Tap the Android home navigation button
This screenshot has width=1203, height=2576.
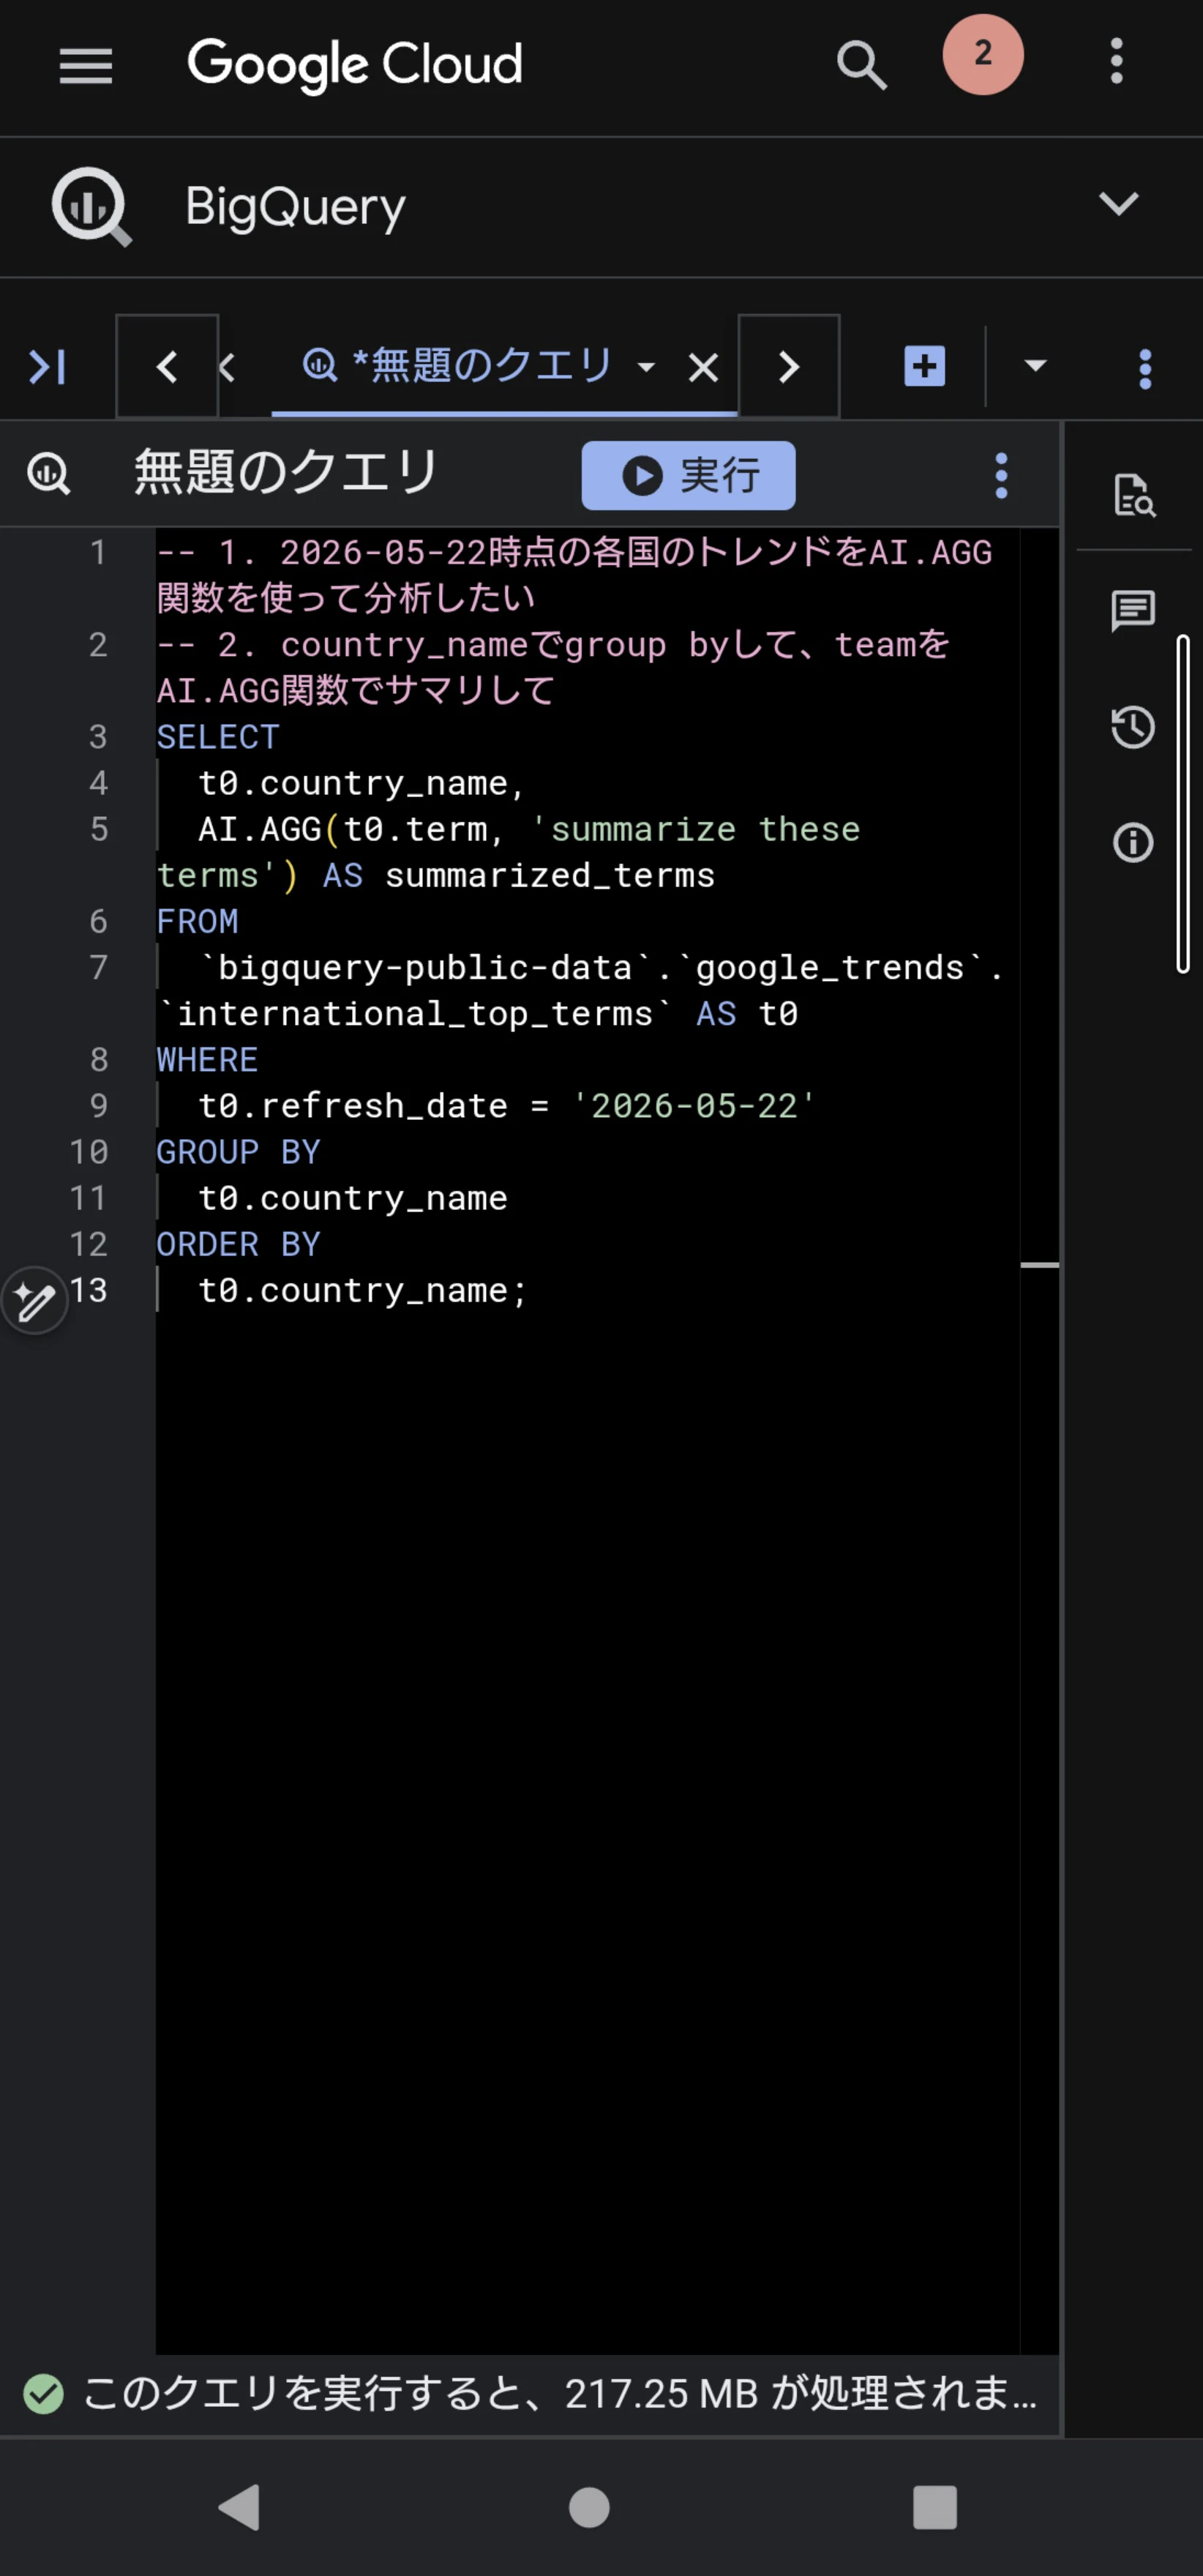coord(589,2507)
